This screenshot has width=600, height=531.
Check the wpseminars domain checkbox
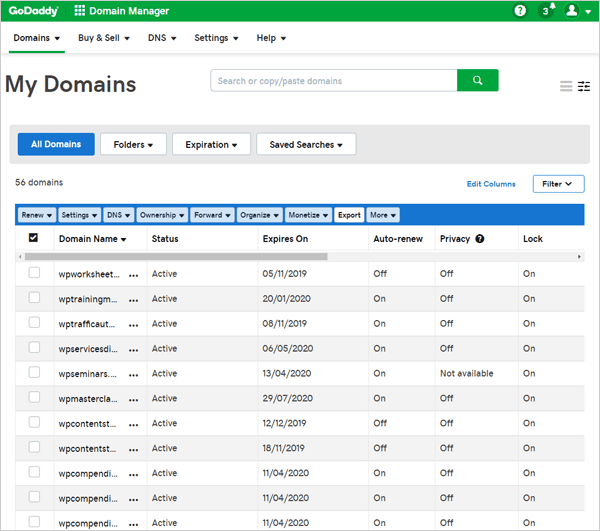click(x=34, y=372)
